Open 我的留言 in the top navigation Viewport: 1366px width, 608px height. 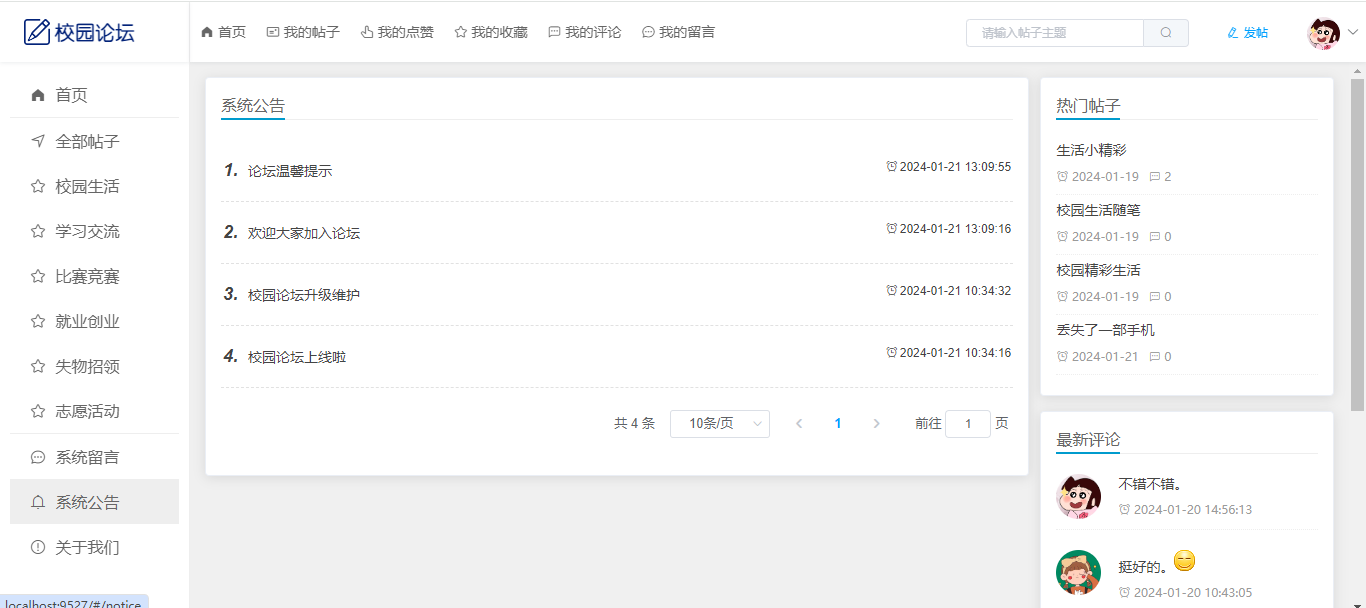click(x=678, y=32)
